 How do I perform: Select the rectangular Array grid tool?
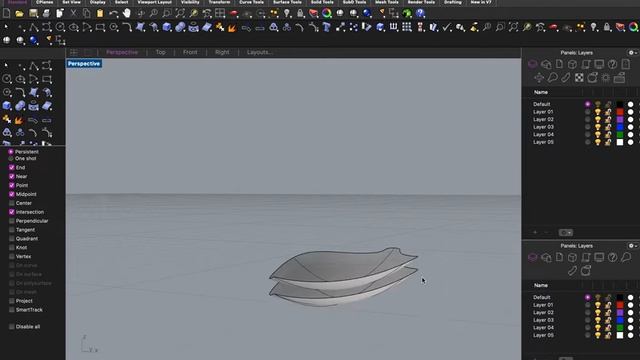click(407, 27)
